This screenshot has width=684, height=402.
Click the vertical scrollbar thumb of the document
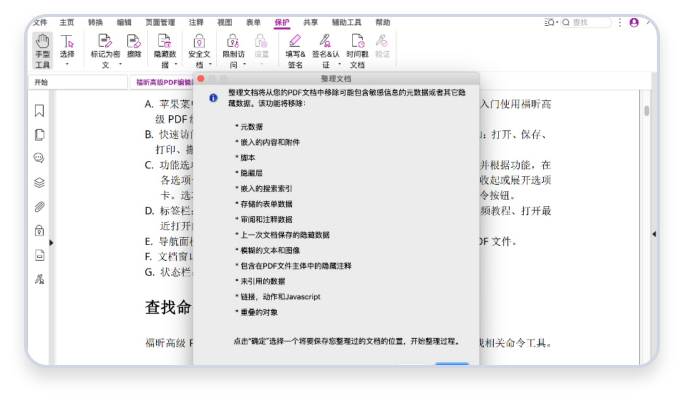(x=646, y=111)
